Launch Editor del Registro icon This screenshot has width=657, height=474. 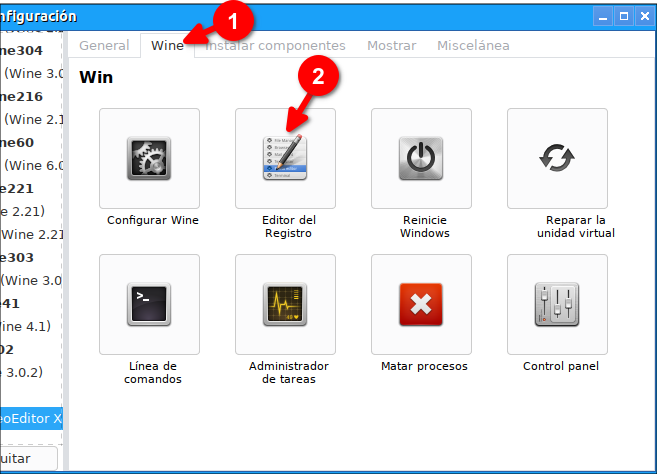[x=285, y=158]
